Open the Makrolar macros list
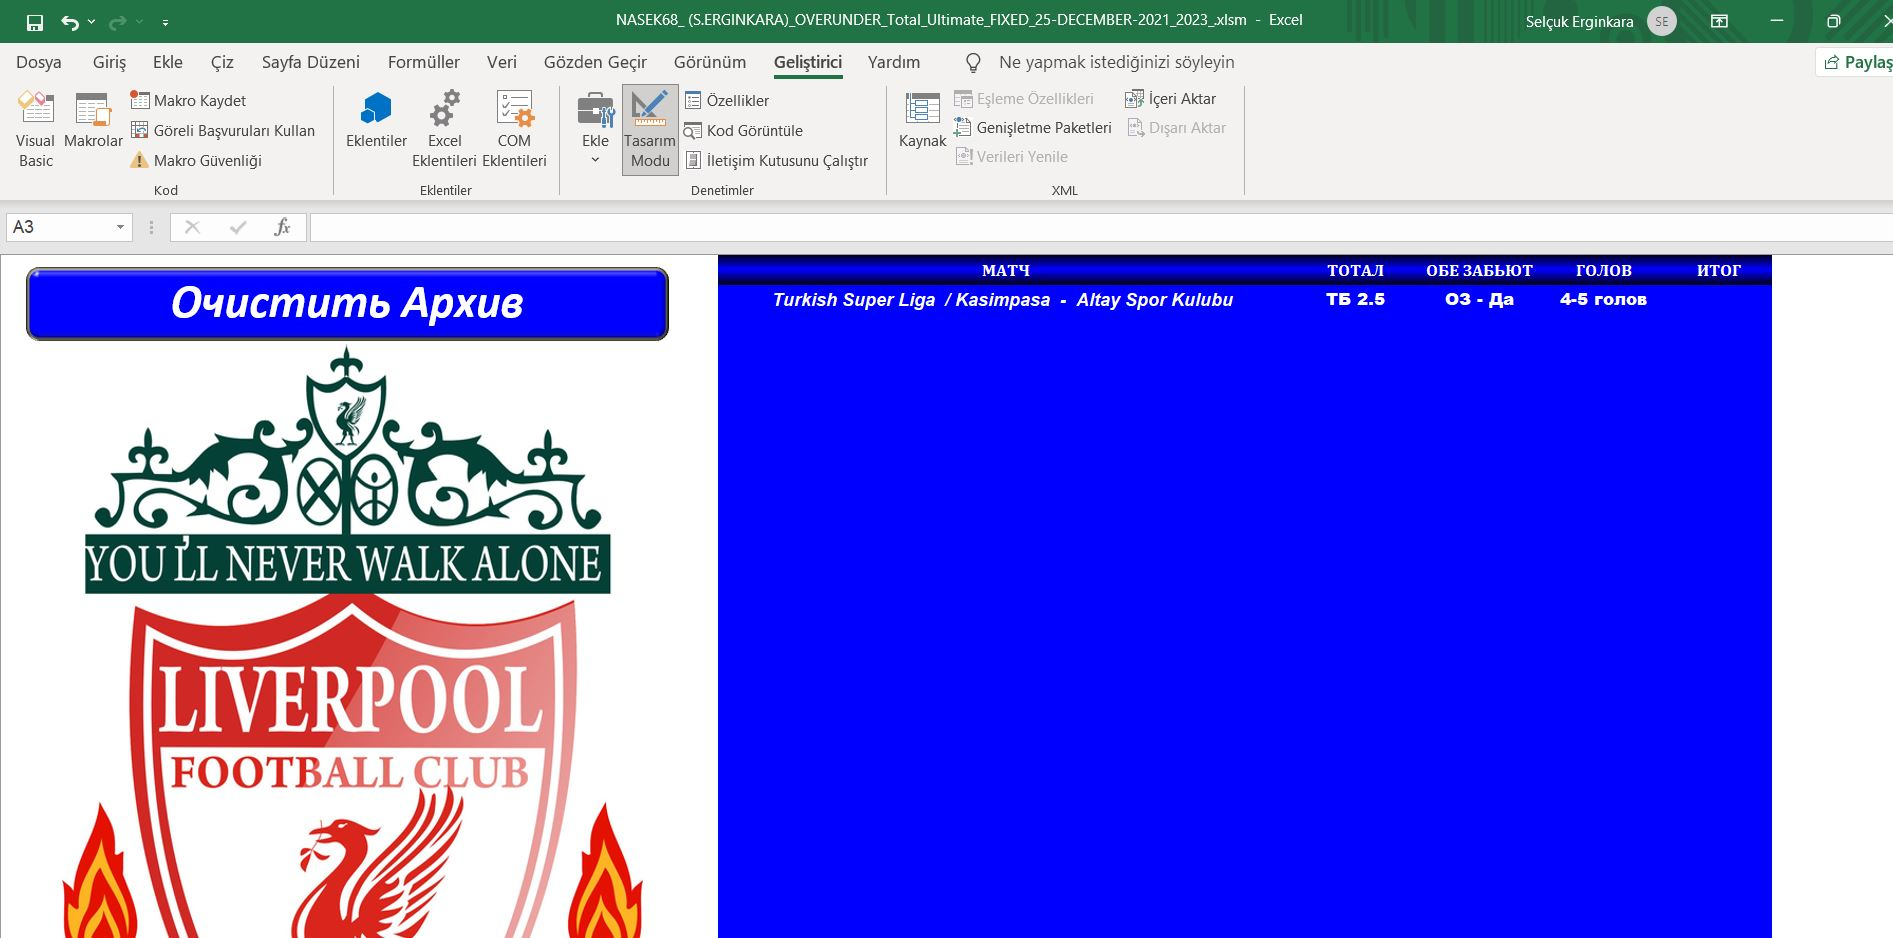 (93, 122)
